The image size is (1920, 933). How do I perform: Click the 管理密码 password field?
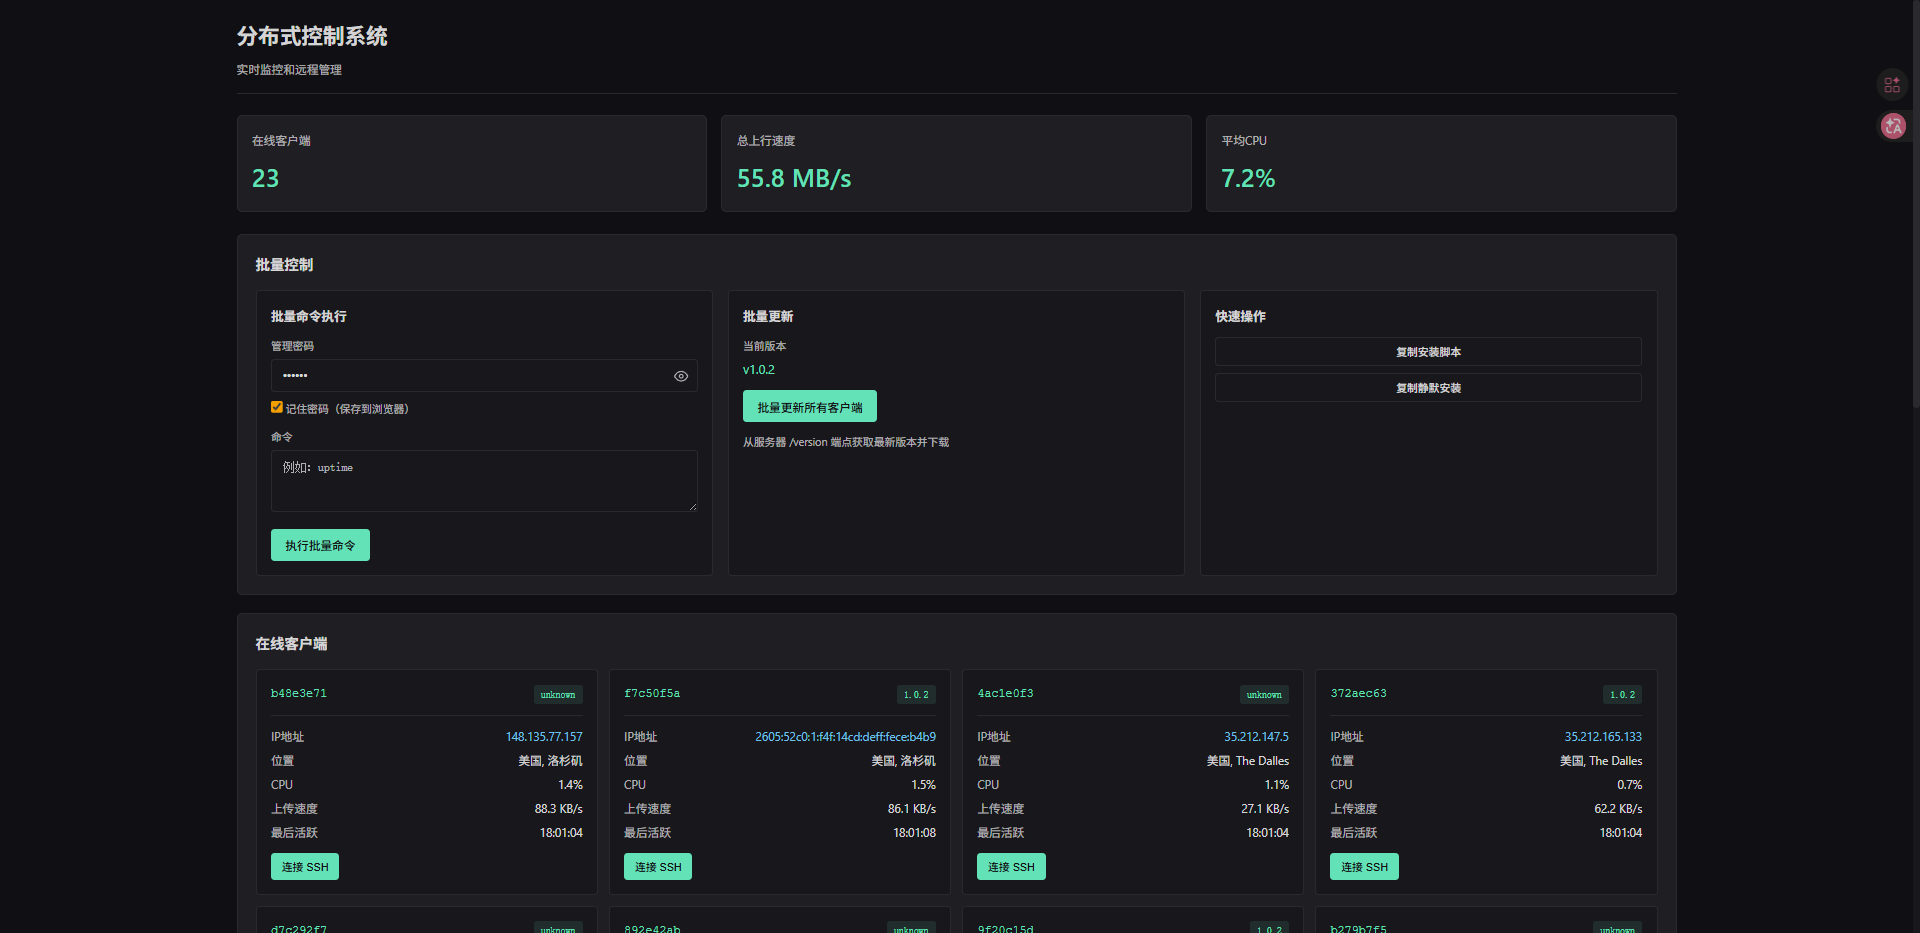[470, 376]
